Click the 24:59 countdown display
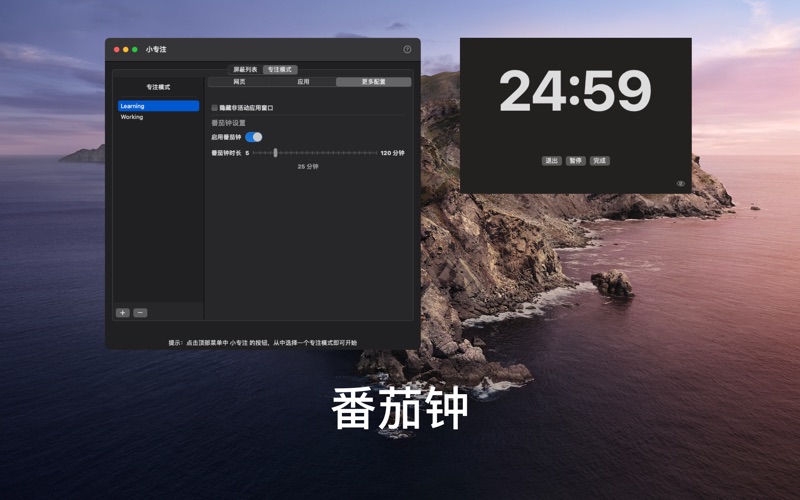 [575, 90]
